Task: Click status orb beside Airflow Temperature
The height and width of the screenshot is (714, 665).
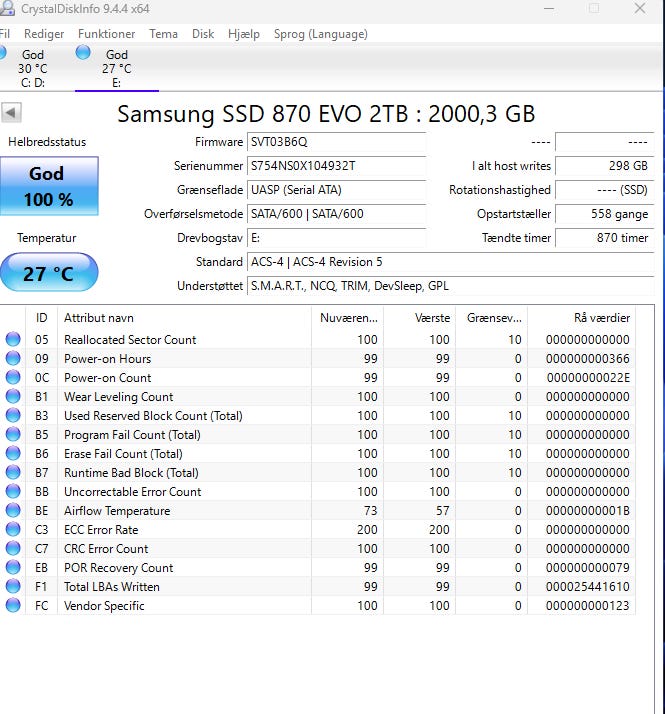Action: (x=13, y=511)
